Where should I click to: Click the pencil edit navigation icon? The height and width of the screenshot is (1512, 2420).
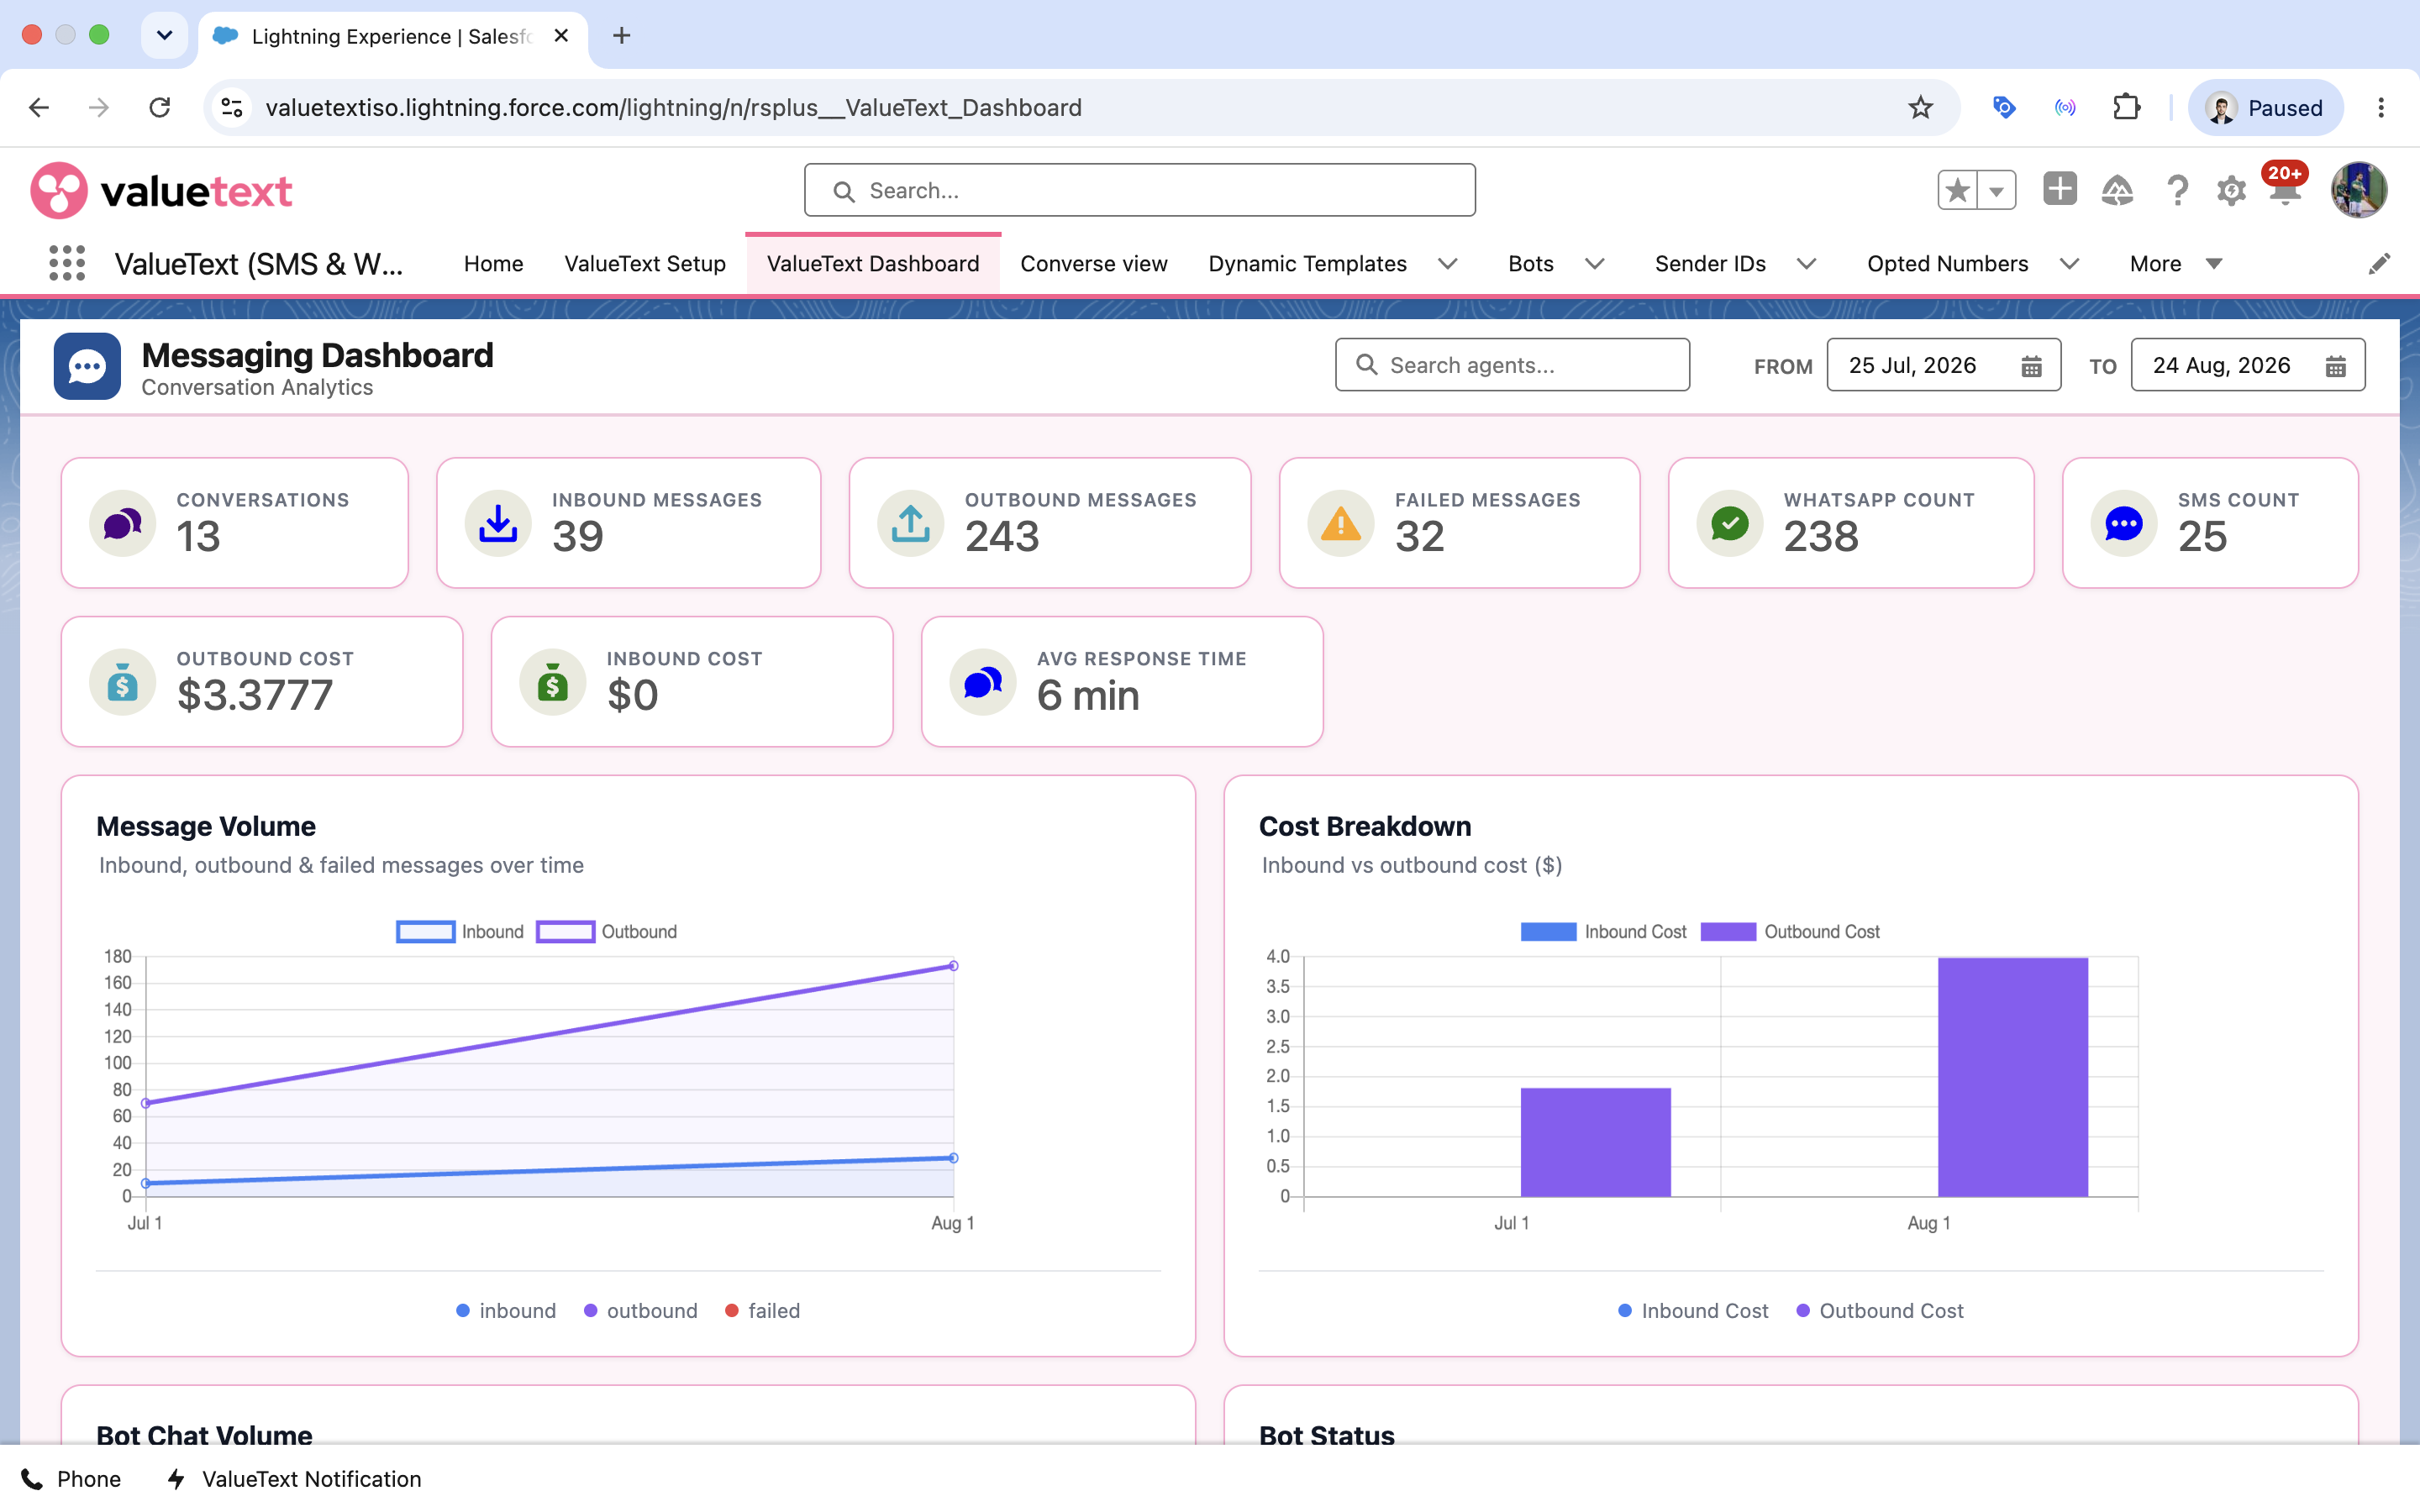pos(2379,264)
